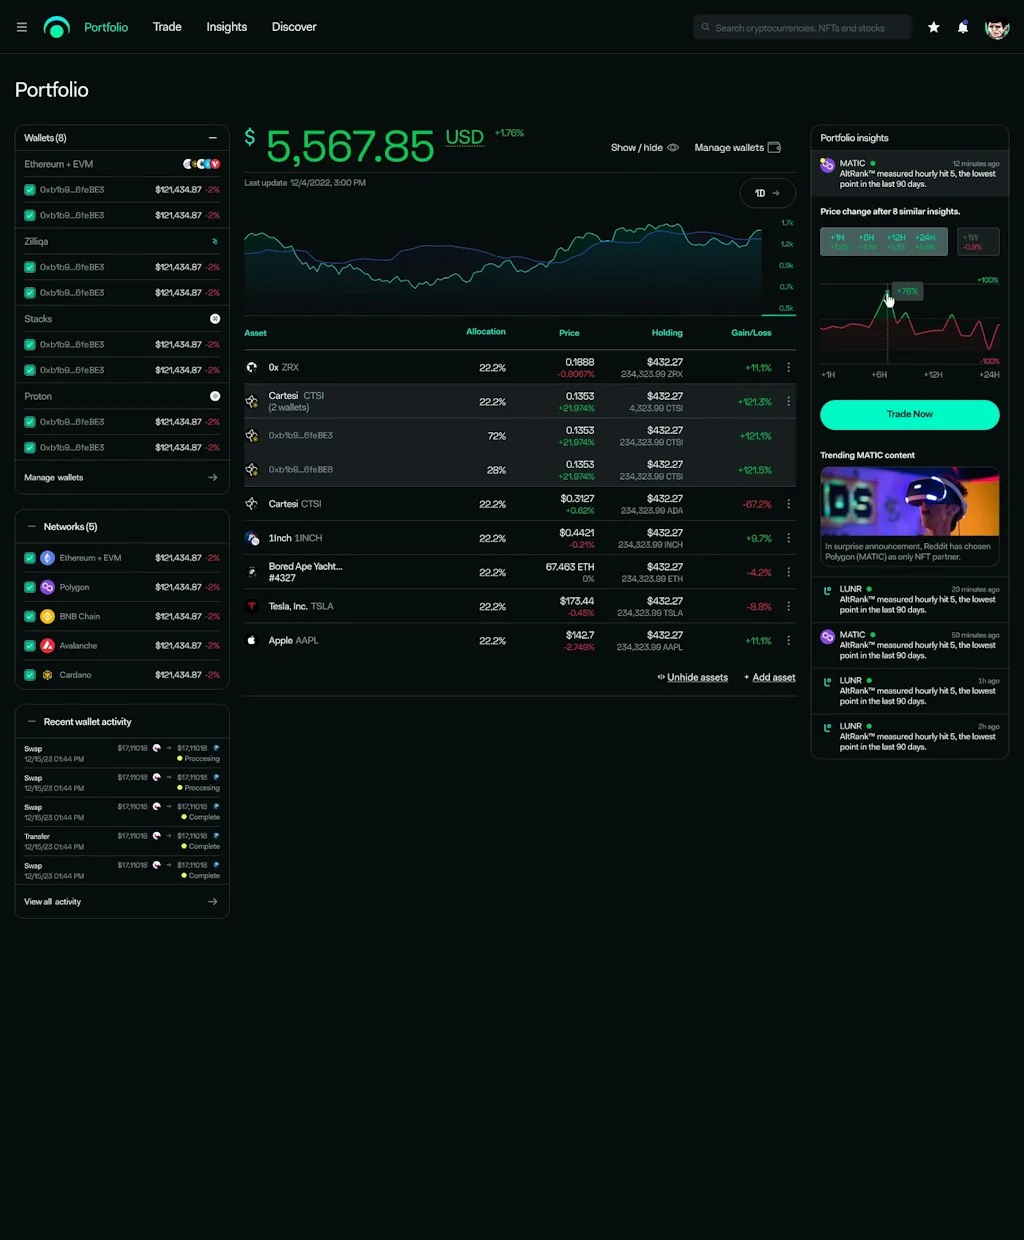Viewport: 1024px width, 1240px height.
Task: Open the Proton wallet icon
Action: pos(216,396)
